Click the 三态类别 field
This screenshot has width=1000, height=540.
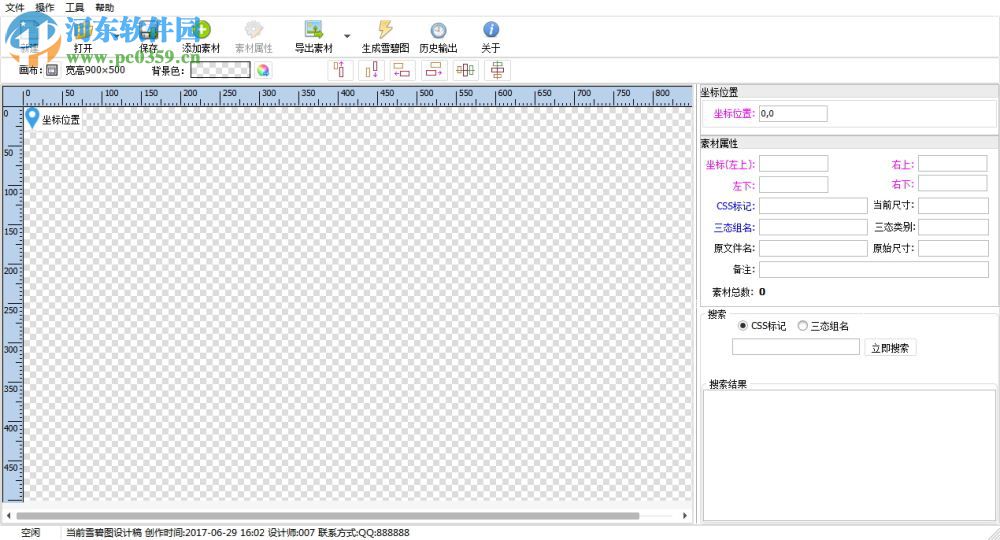(x=953, y=227)
